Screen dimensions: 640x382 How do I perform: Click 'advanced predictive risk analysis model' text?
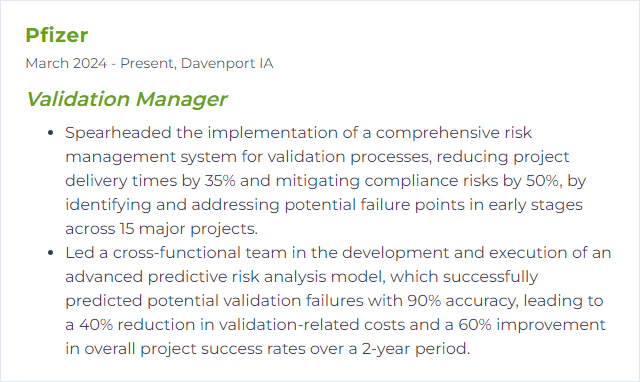[x=225, y=277]
